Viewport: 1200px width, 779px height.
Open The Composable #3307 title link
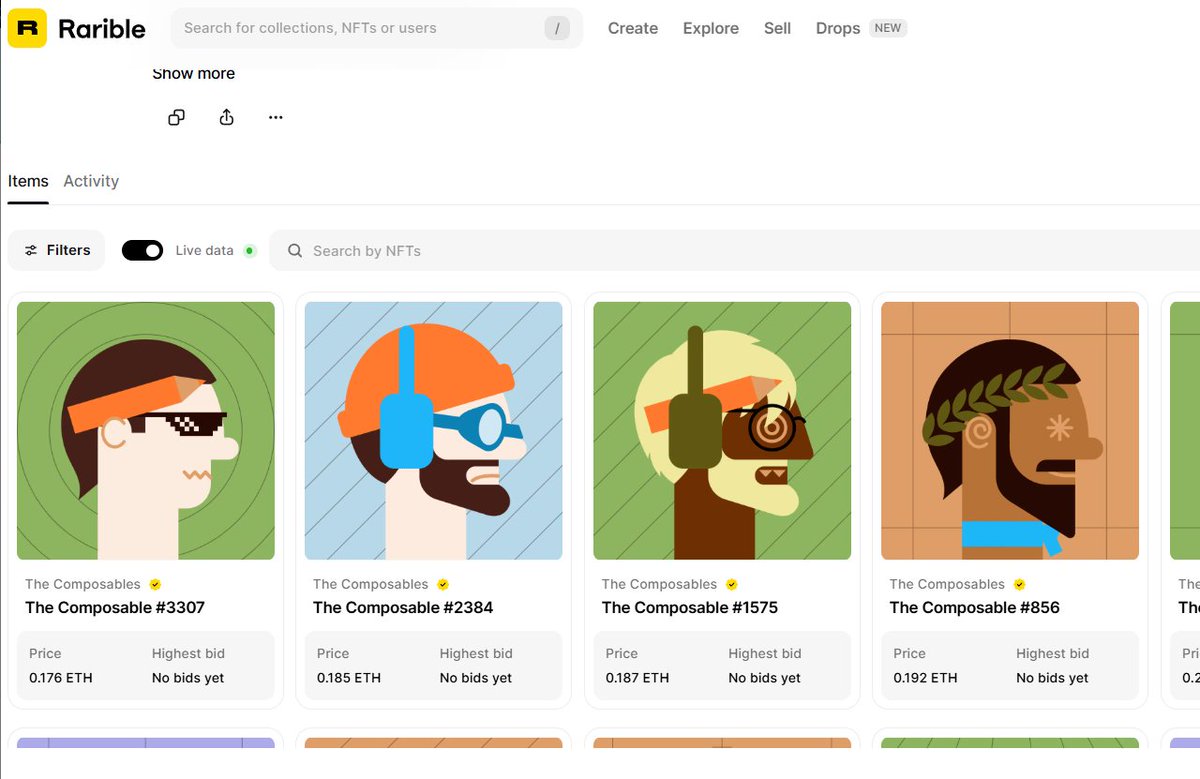115,607
